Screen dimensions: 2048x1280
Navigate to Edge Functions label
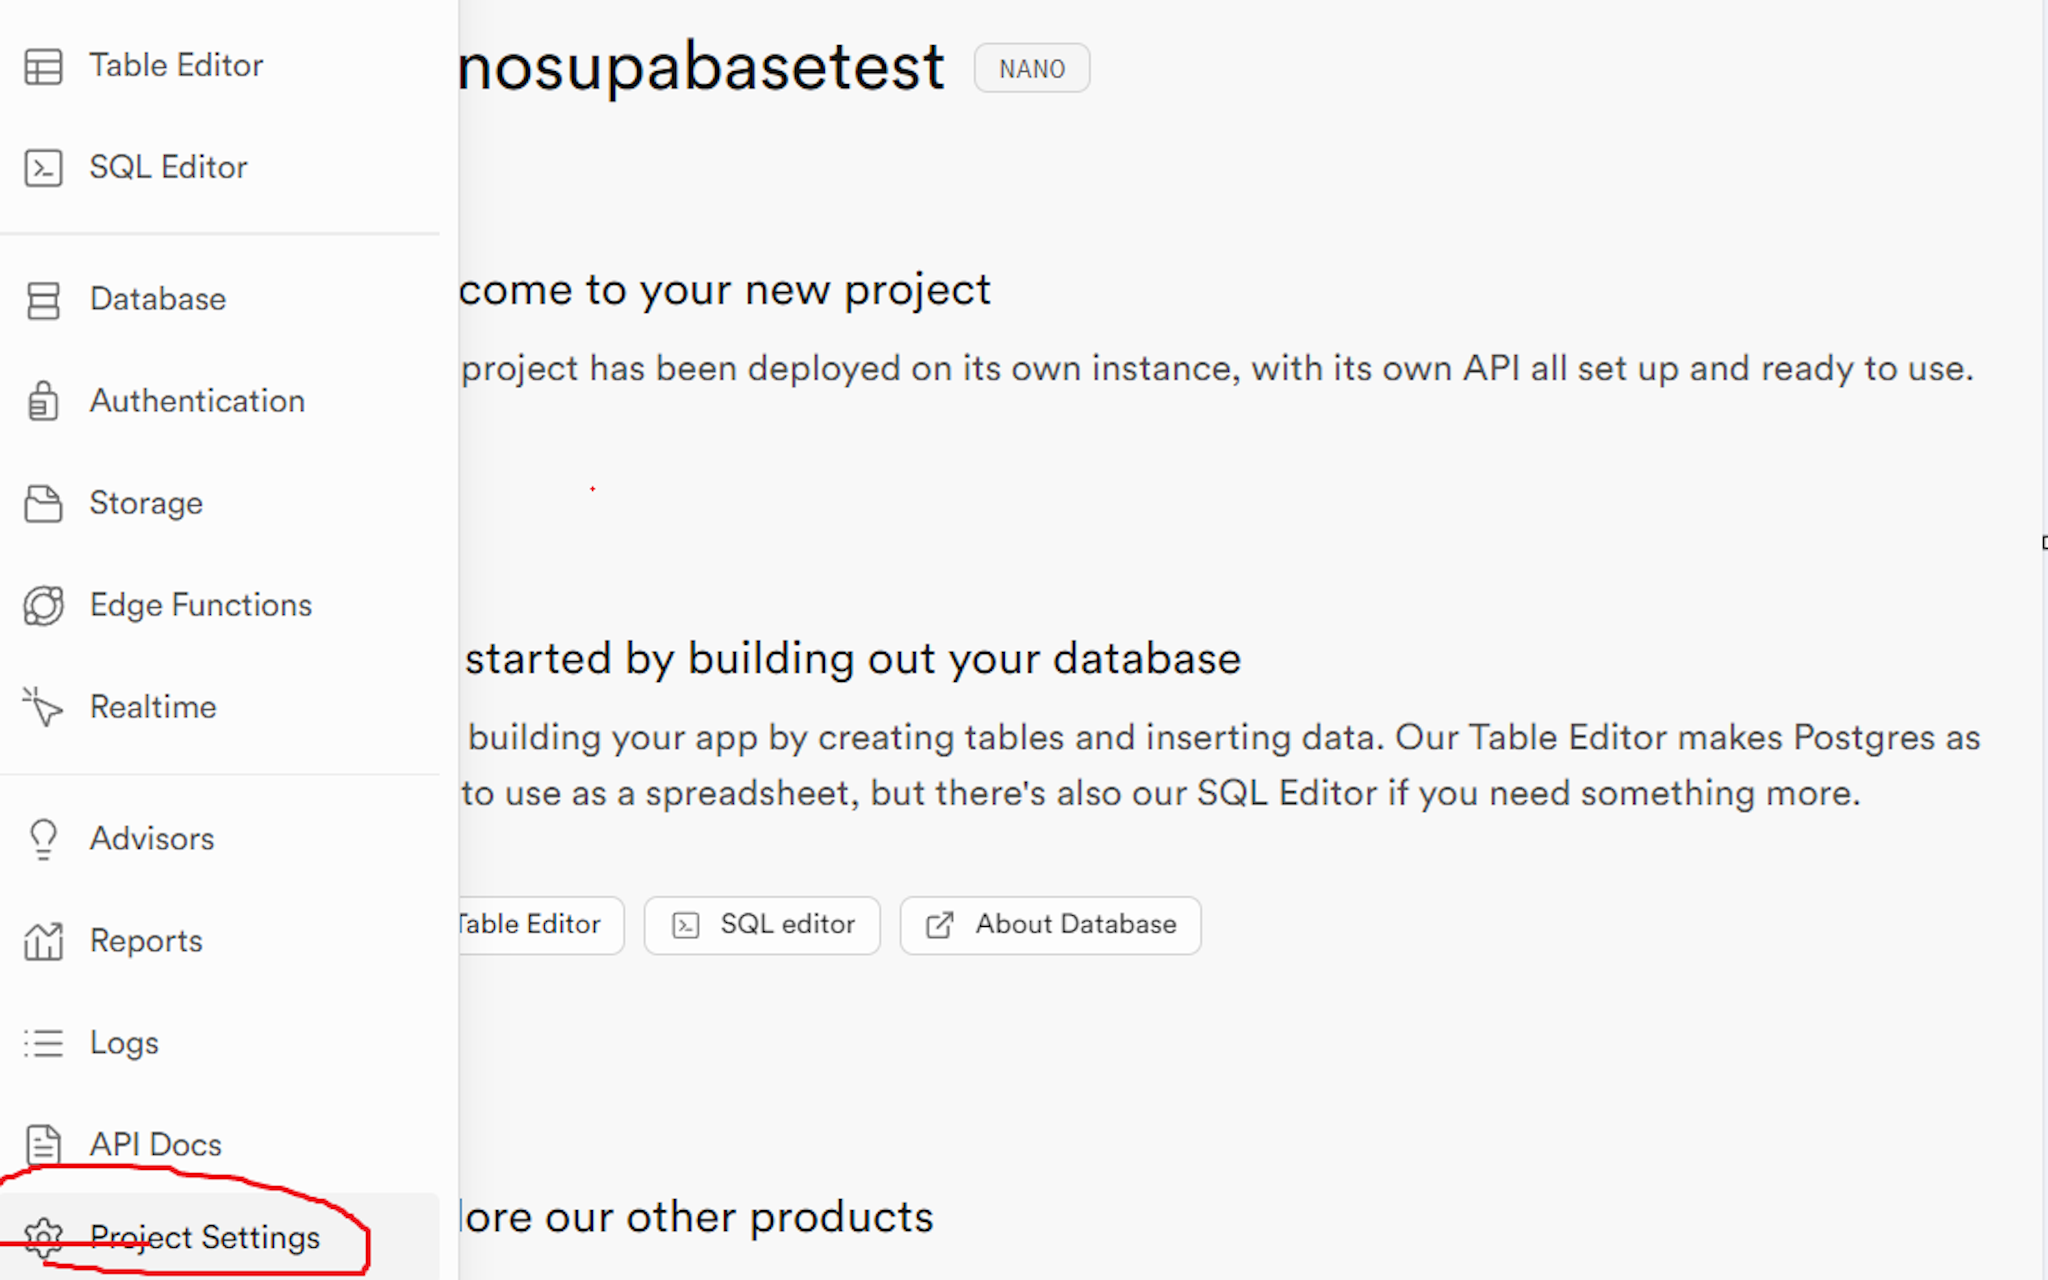pyautogui.click(x=201, y=605)
